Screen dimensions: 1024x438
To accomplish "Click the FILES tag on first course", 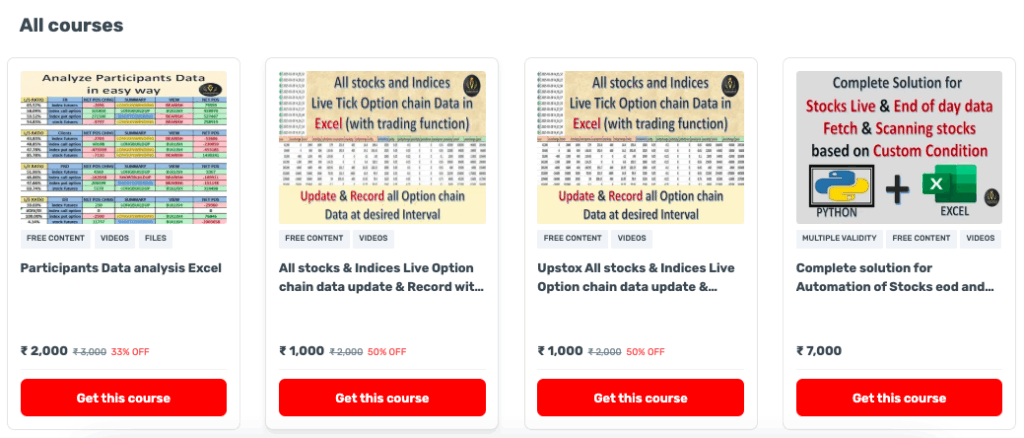I will [x=155, y=239].
